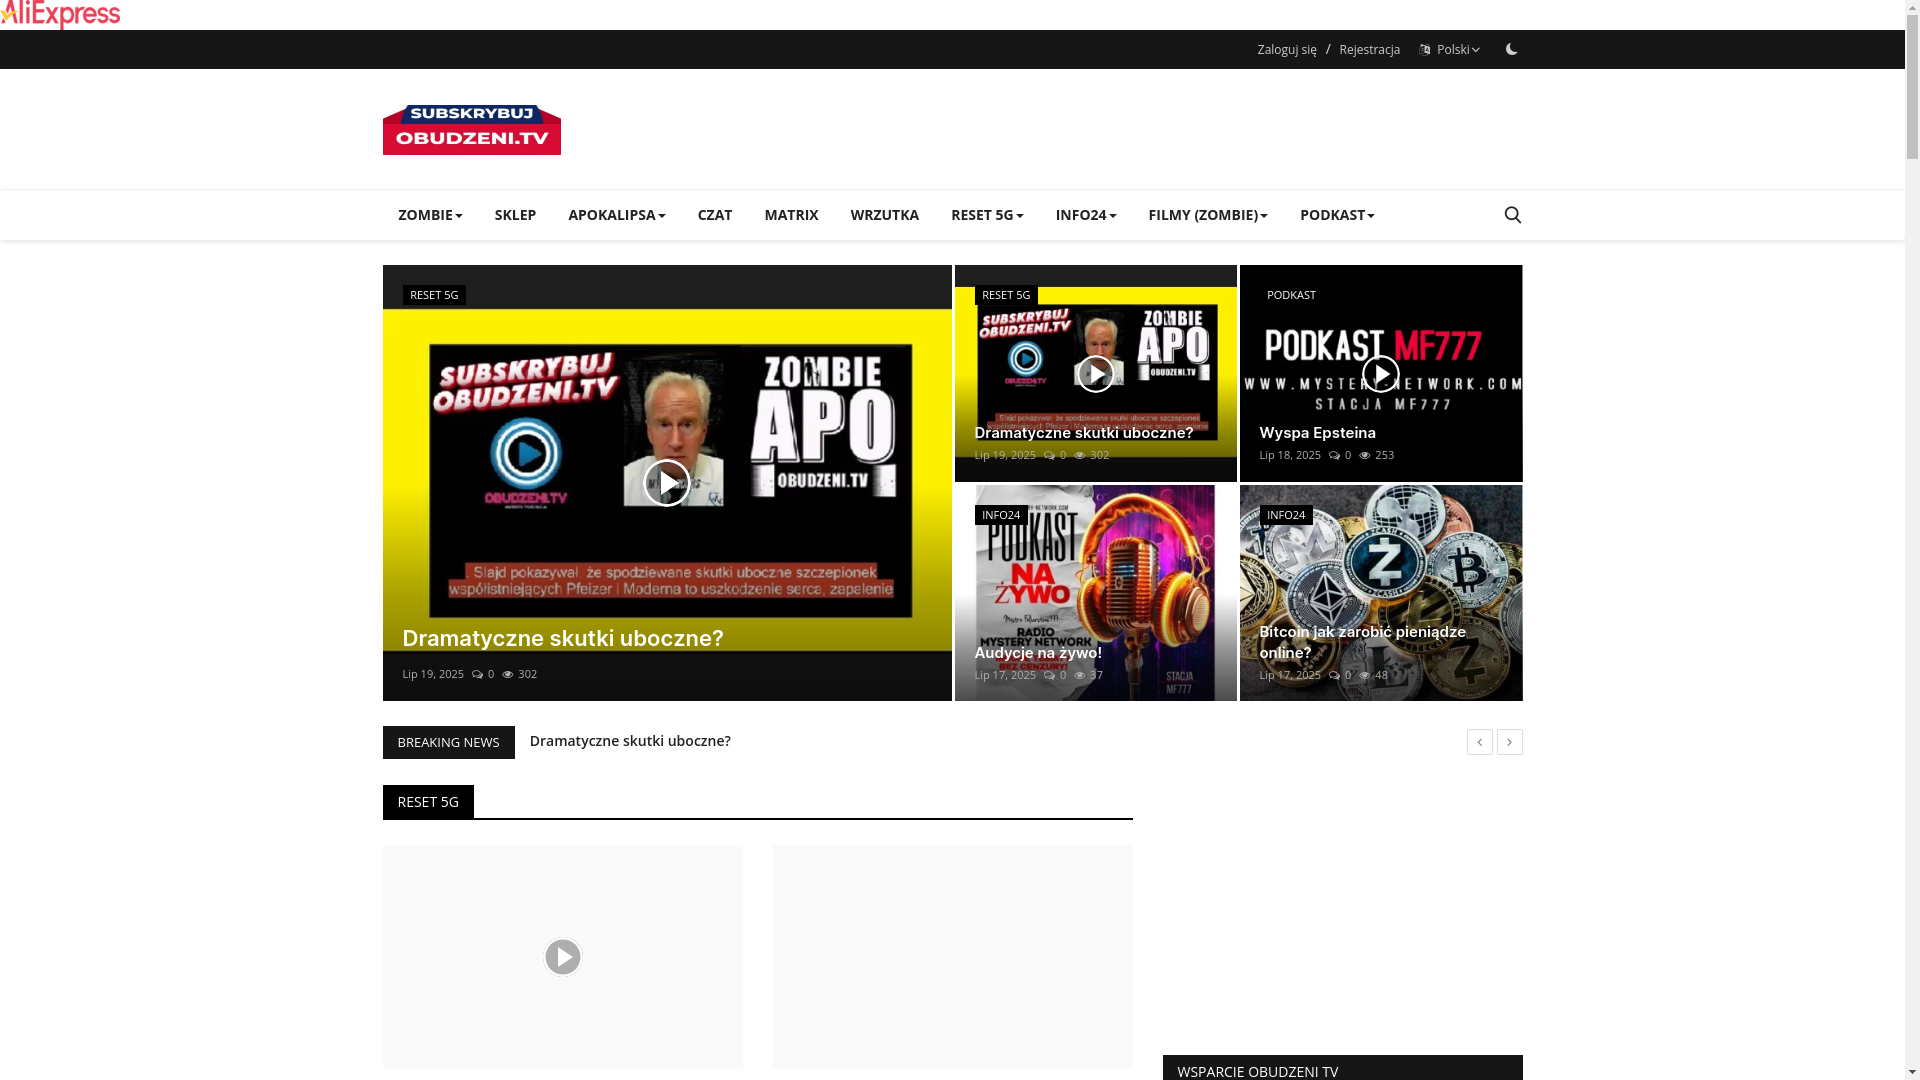Click the Lip 18, 2025 date
The image size is (1920, 1080).
(1290, 455)
